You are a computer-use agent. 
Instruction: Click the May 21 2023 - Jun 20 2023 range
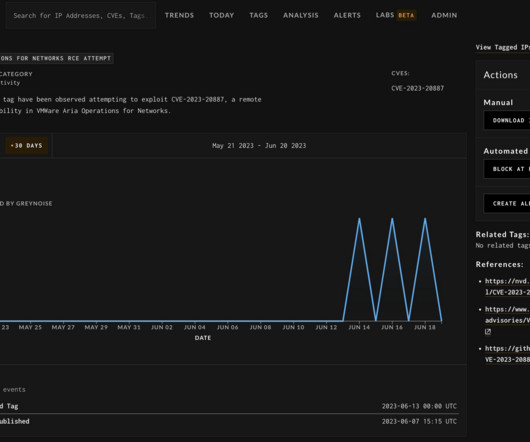[x=259, y=146]
